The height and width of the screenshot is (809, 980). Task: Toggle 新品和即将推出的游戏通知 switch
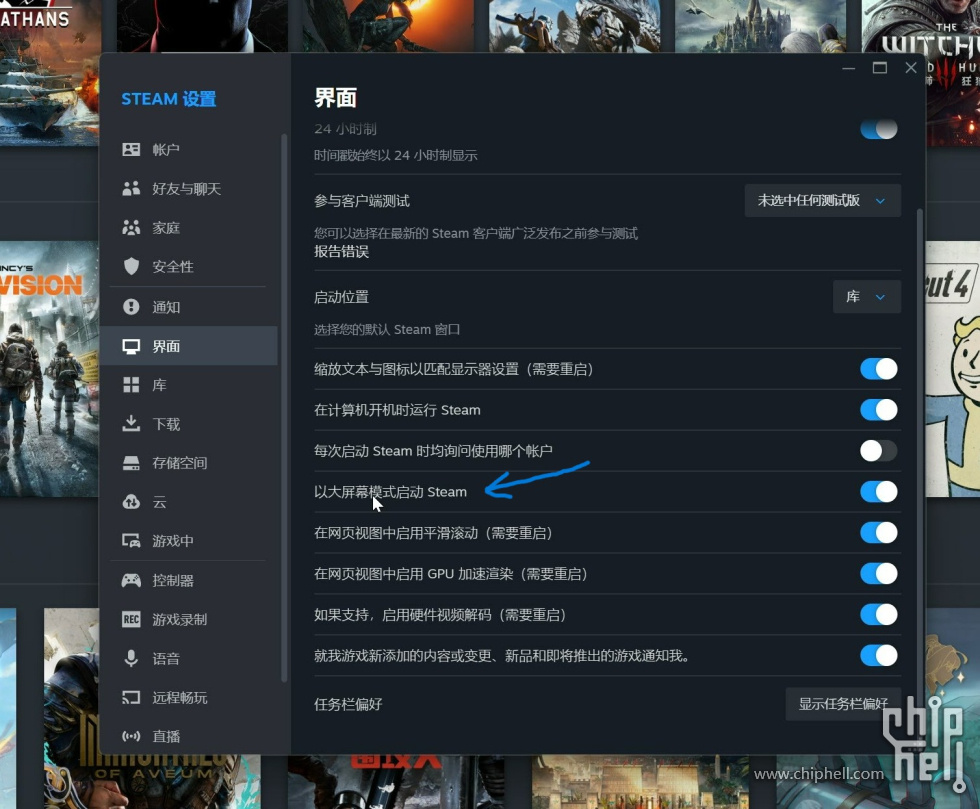point(879,656)
